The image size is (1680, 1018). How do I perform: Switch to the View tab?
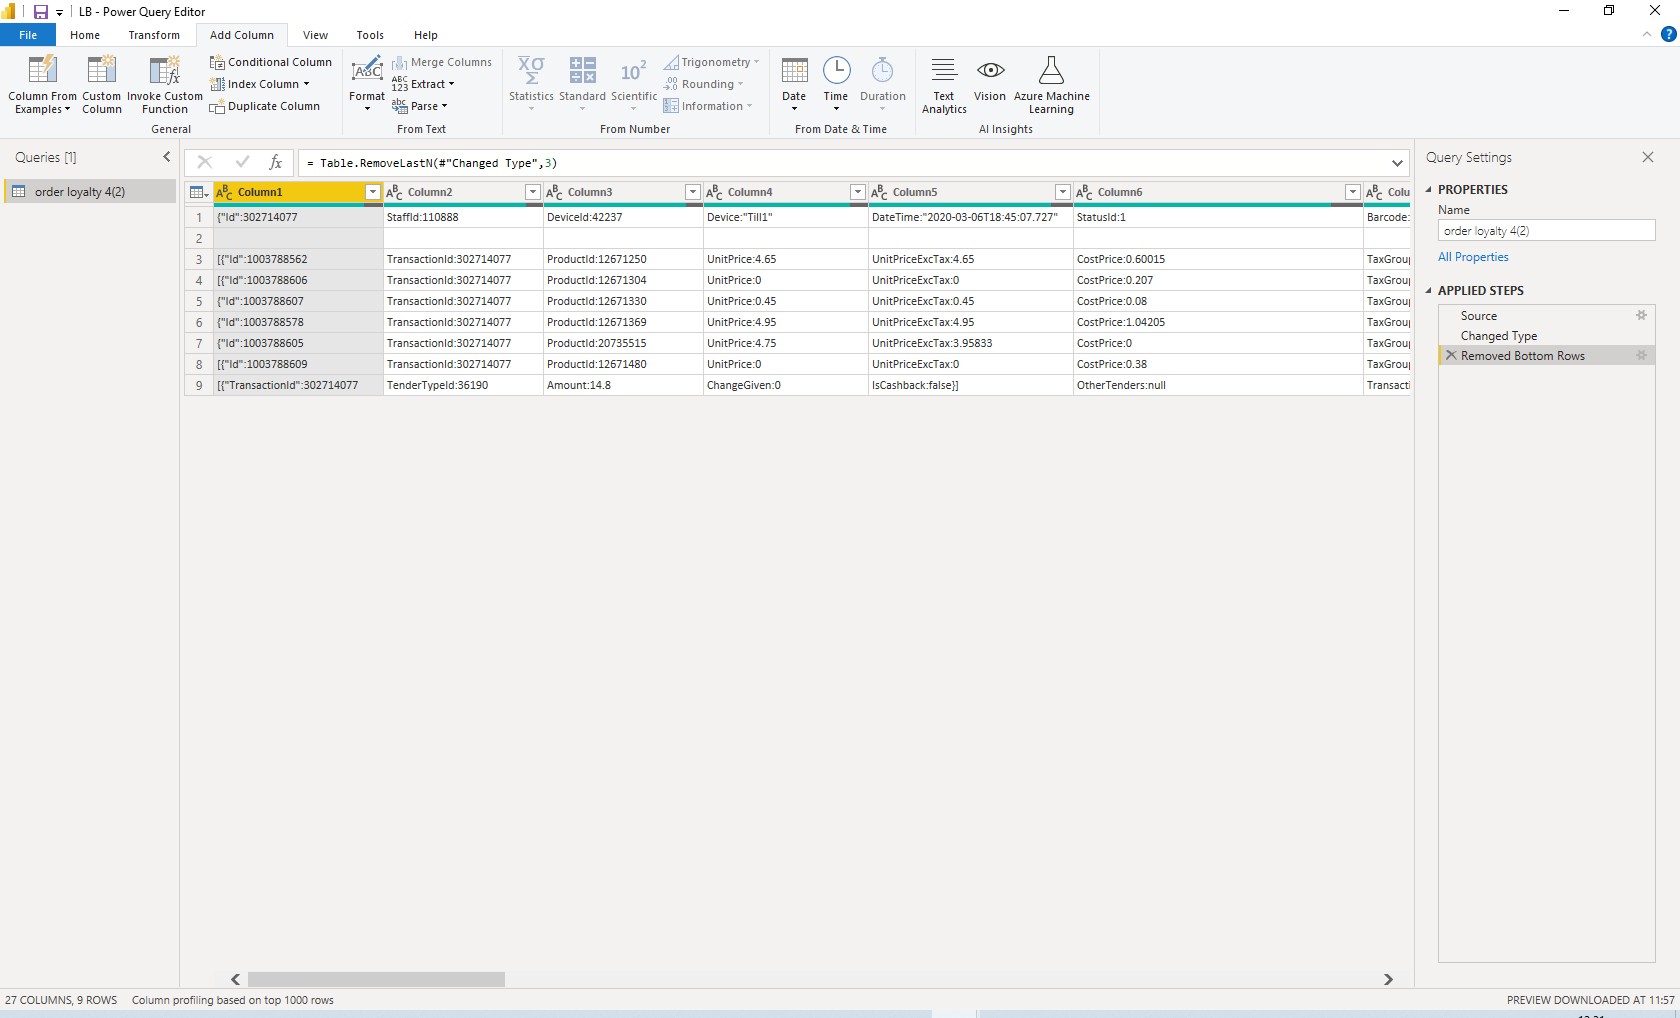coord(315,35)
